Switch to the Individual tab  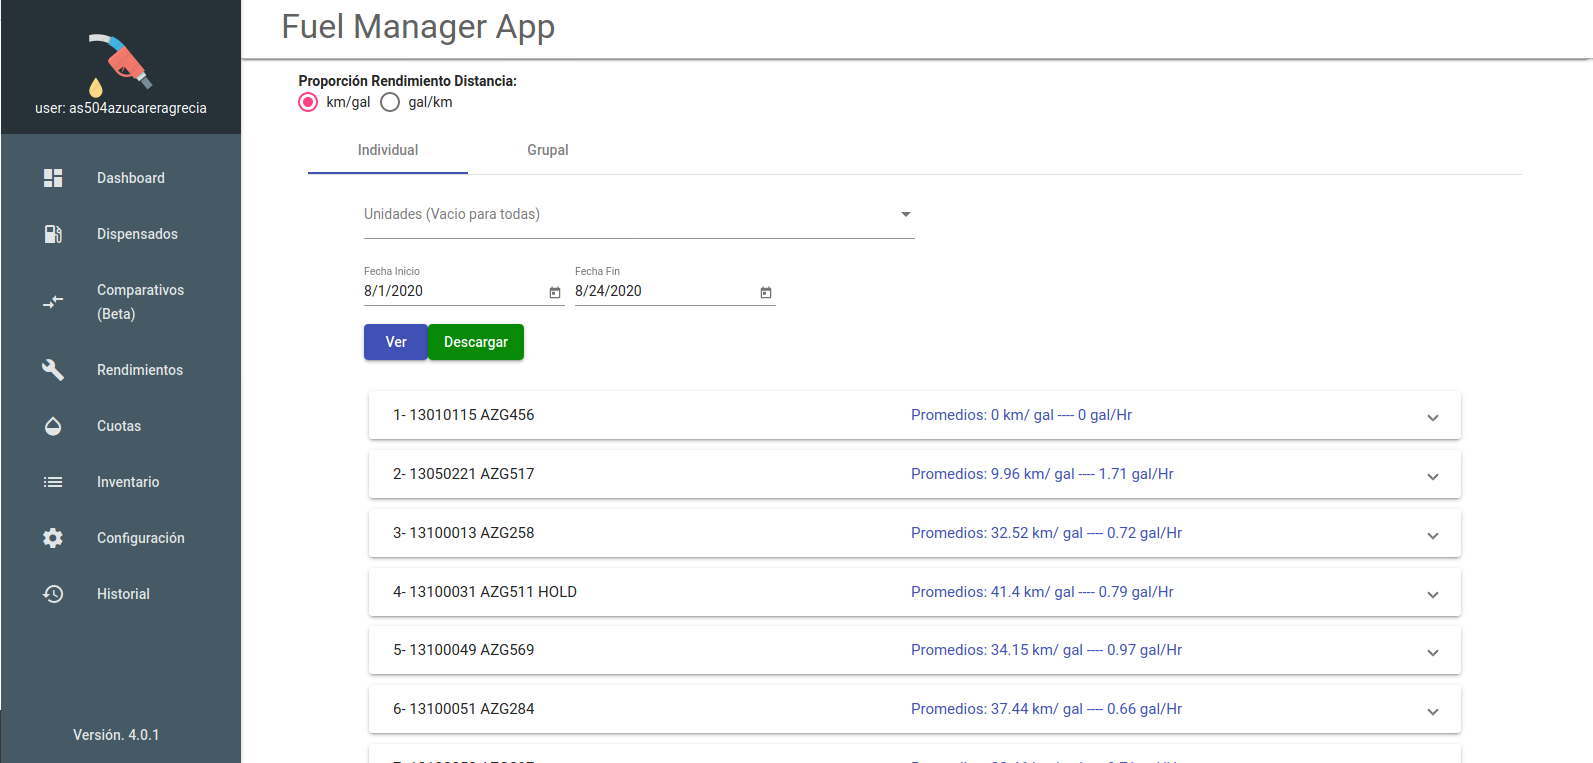[388, 150]
